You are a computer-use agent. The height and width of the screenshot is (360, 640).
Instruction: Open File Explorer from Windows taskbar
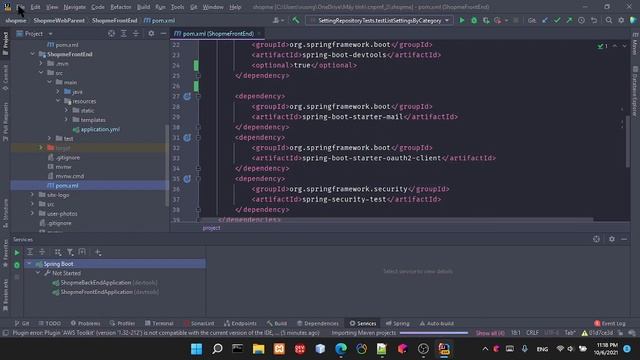click(258, 349)
